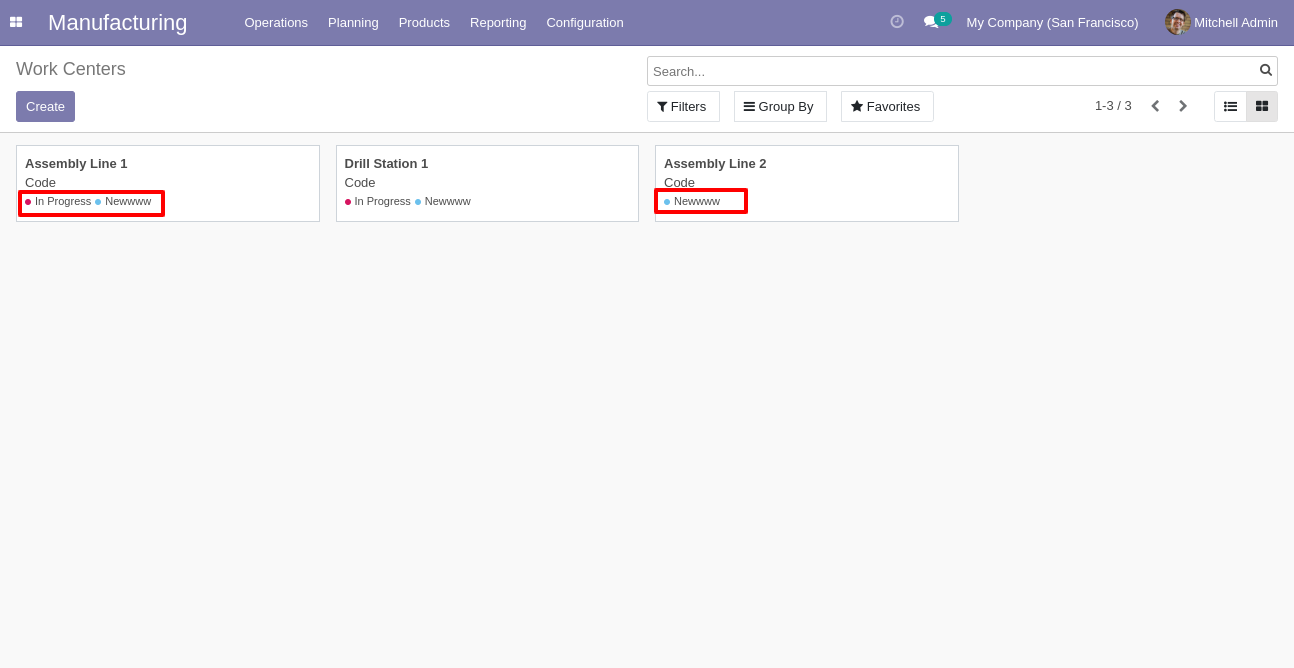
Task: Click red In Progress dot on Assembly Line 1
Action: (x=28, y=202)
